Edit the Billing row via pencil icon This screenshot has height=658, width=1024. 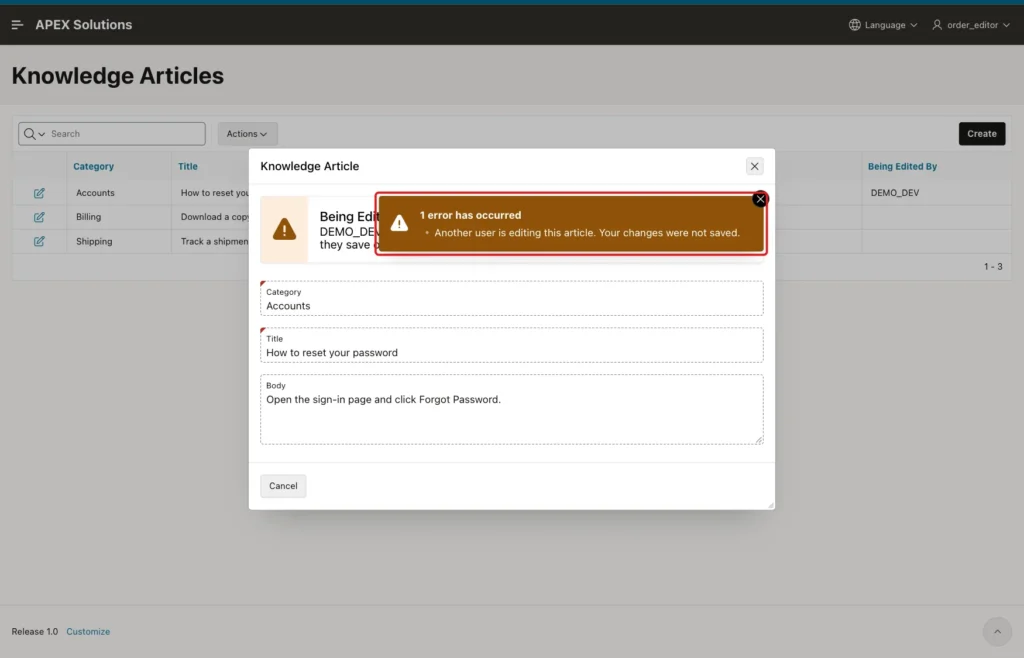[x=39, y=217]
